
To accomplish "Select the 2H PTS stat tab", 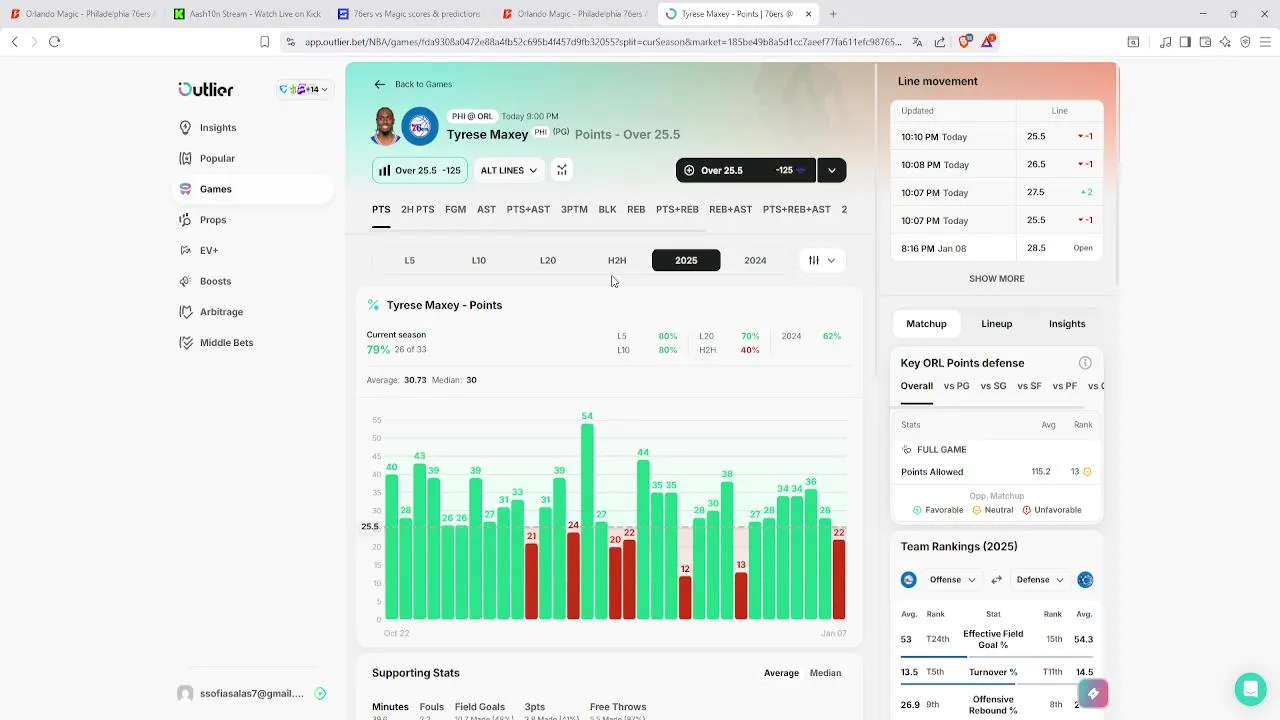I will 417,209.
